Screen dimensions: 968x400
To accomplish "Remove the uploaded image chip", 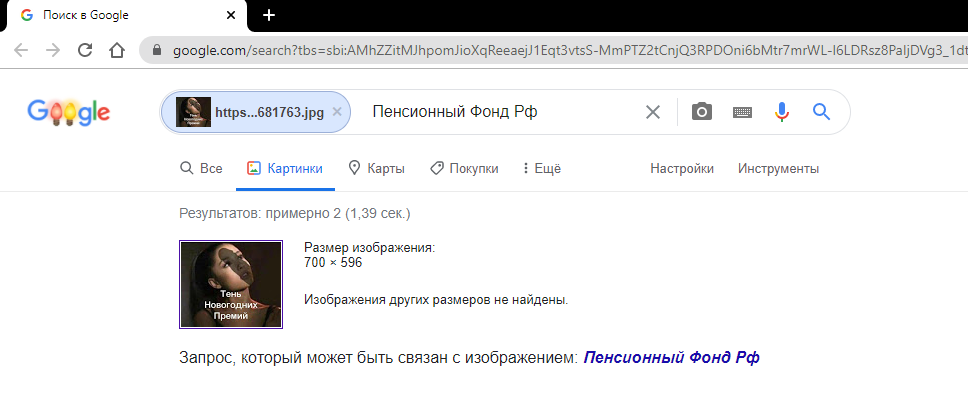I will point(337,112).
